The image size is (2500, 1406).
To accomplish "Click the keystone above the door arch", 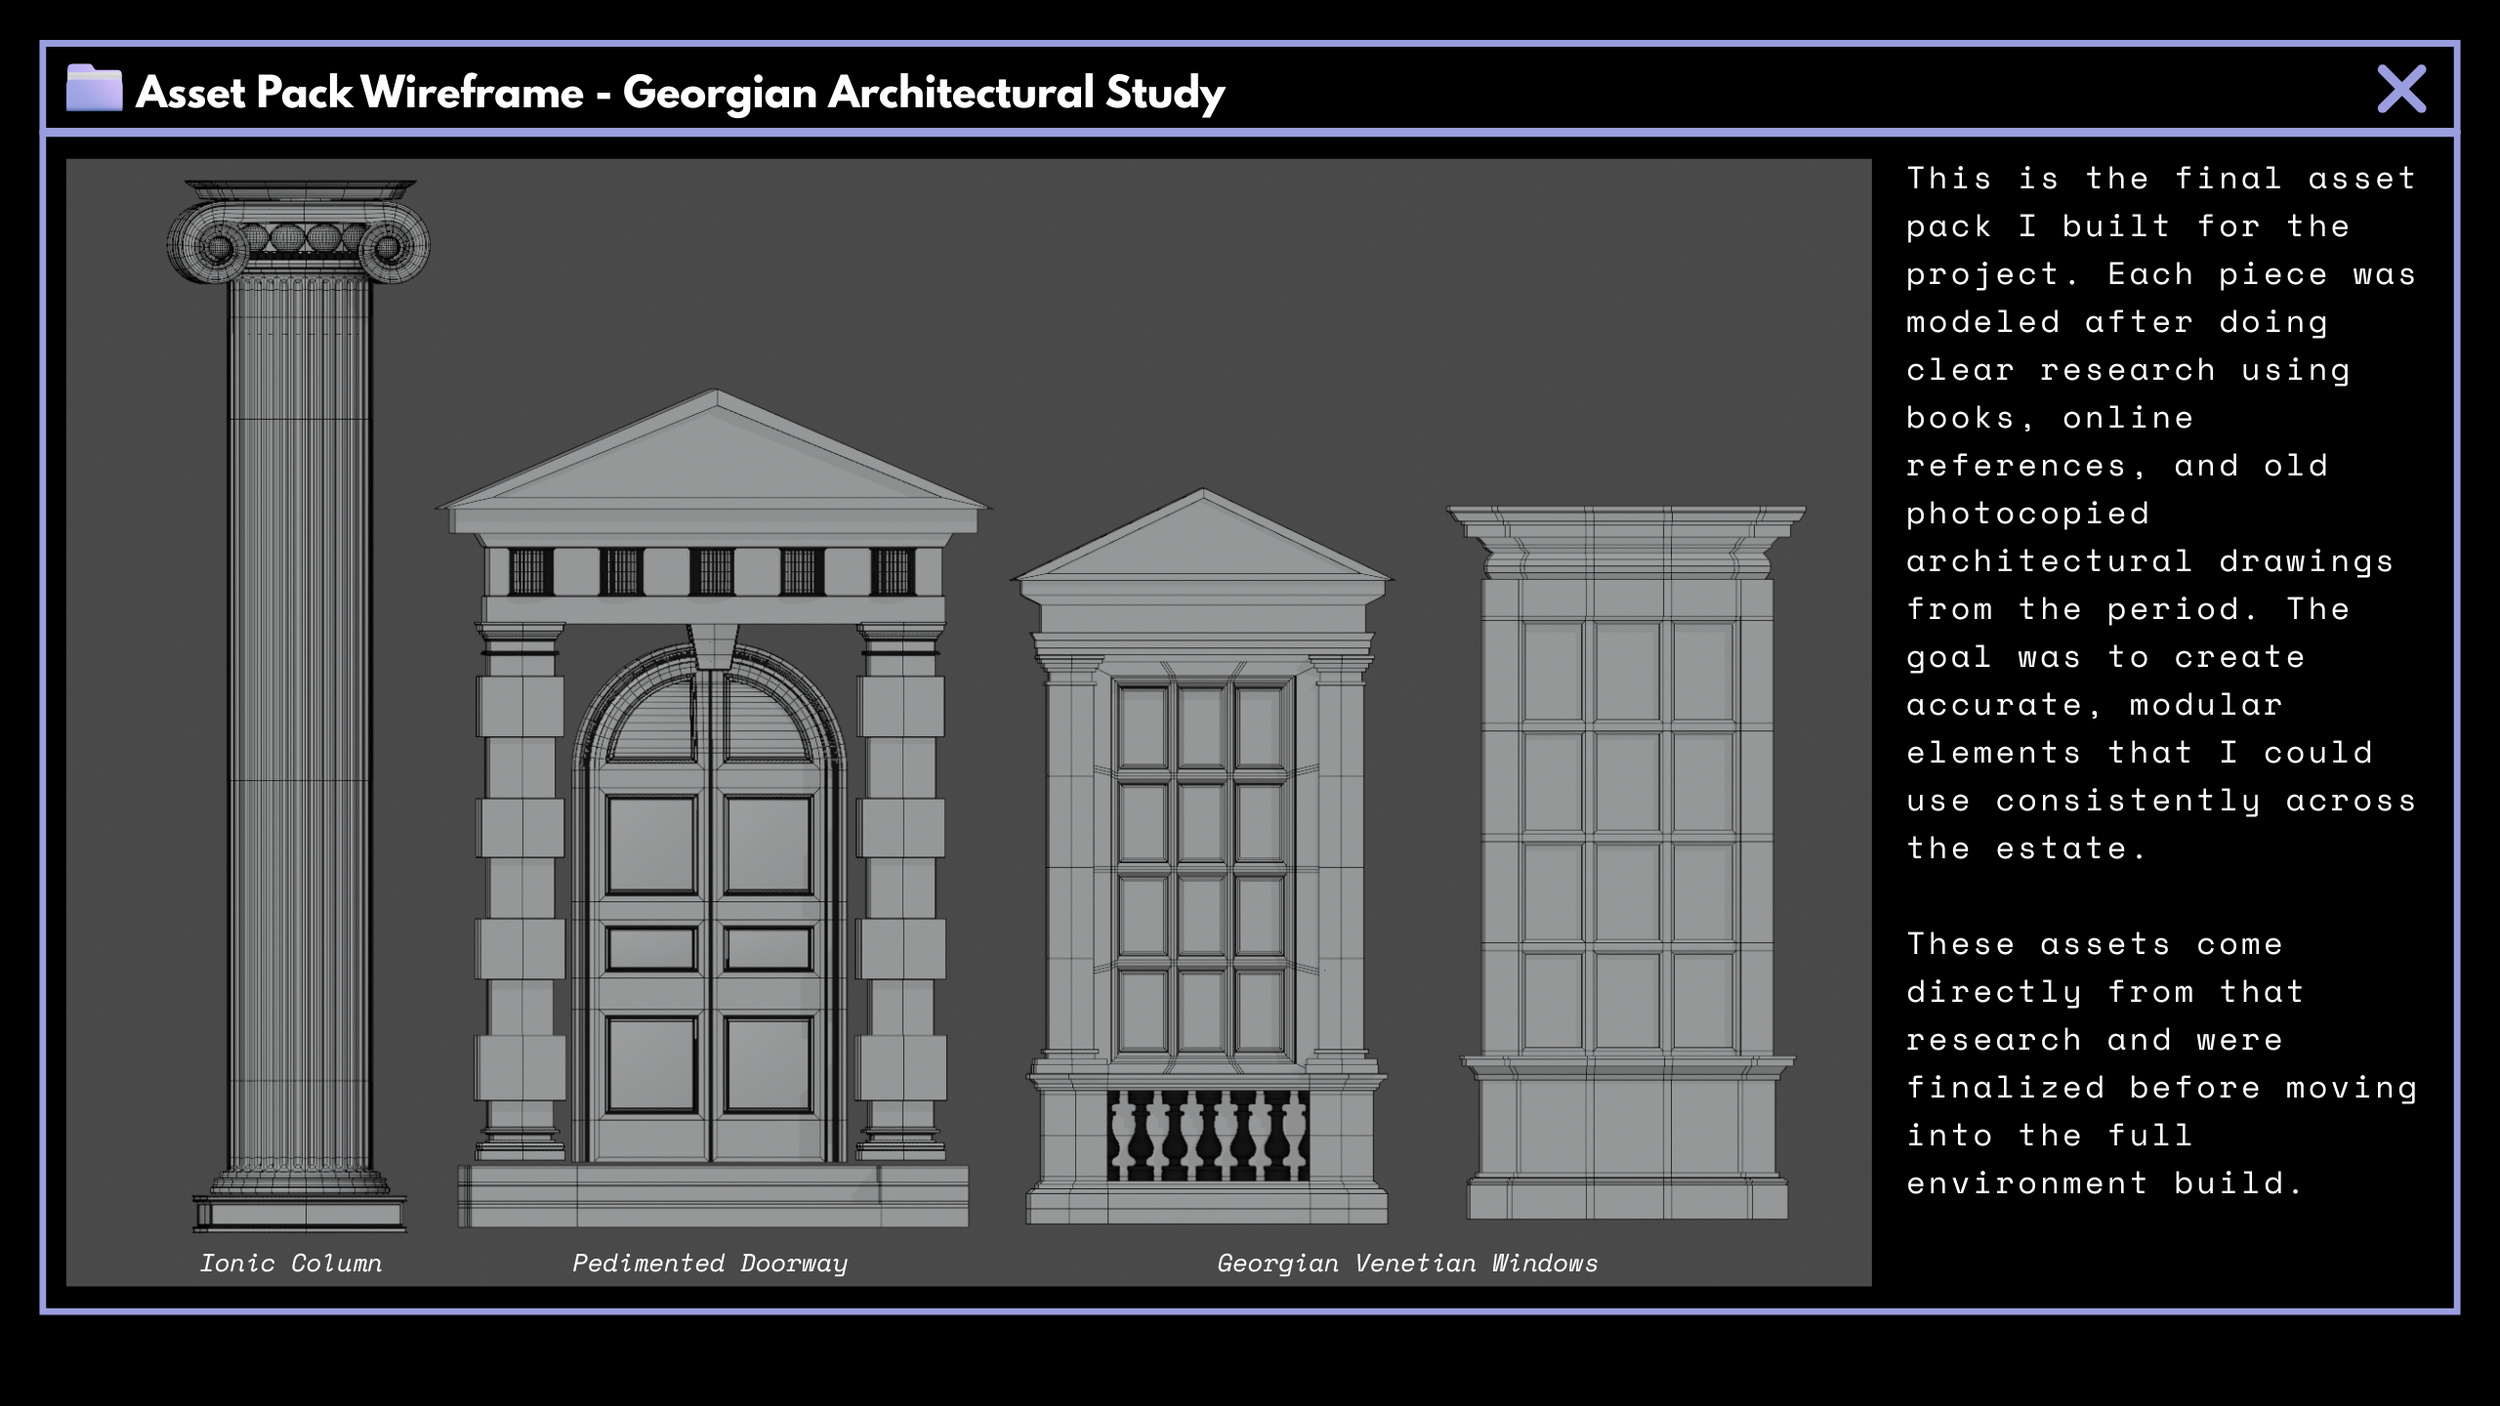I will click(x=713, y=647).
